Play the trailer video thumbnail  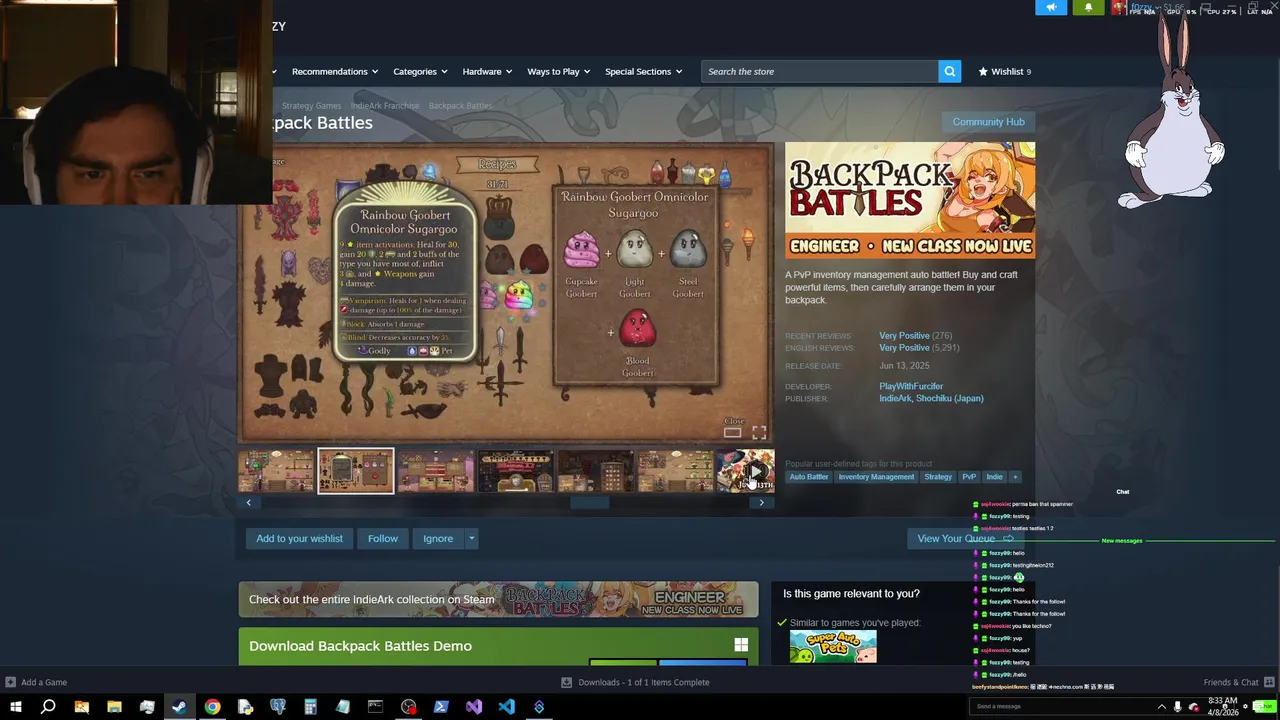tap(745, 471)
